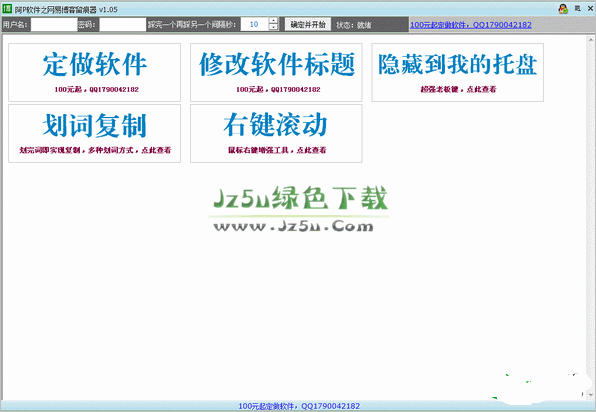596x412 pixels.
Task: Decrease interval seconds with down arrow
Action: pos(273,28)
